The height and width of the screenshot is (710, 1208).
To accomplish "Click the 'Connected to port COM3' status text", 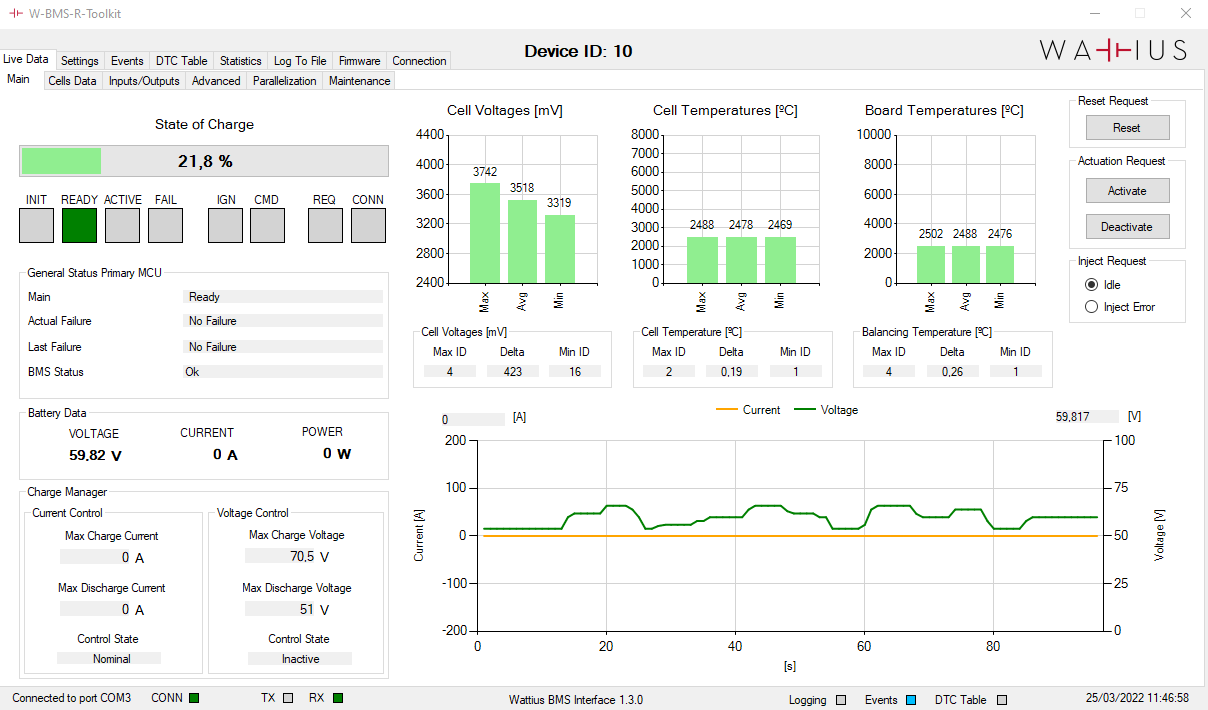I will [x=72, y=698].
